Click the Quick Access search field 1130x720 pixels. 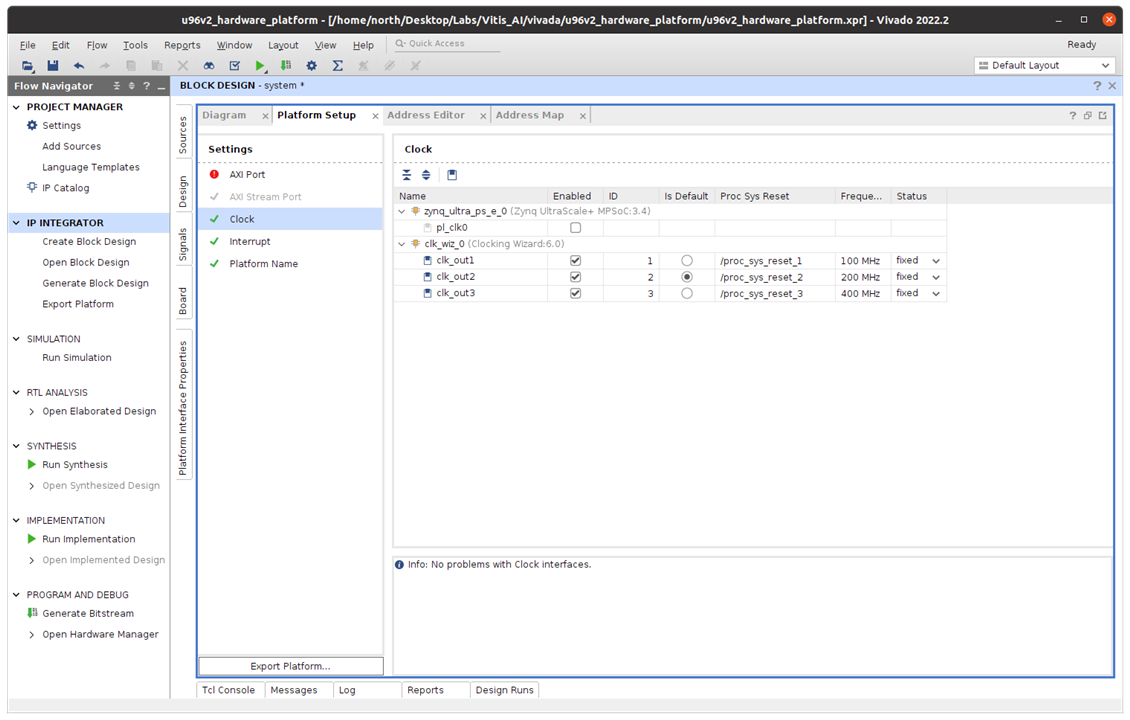[x=447, y=44]
